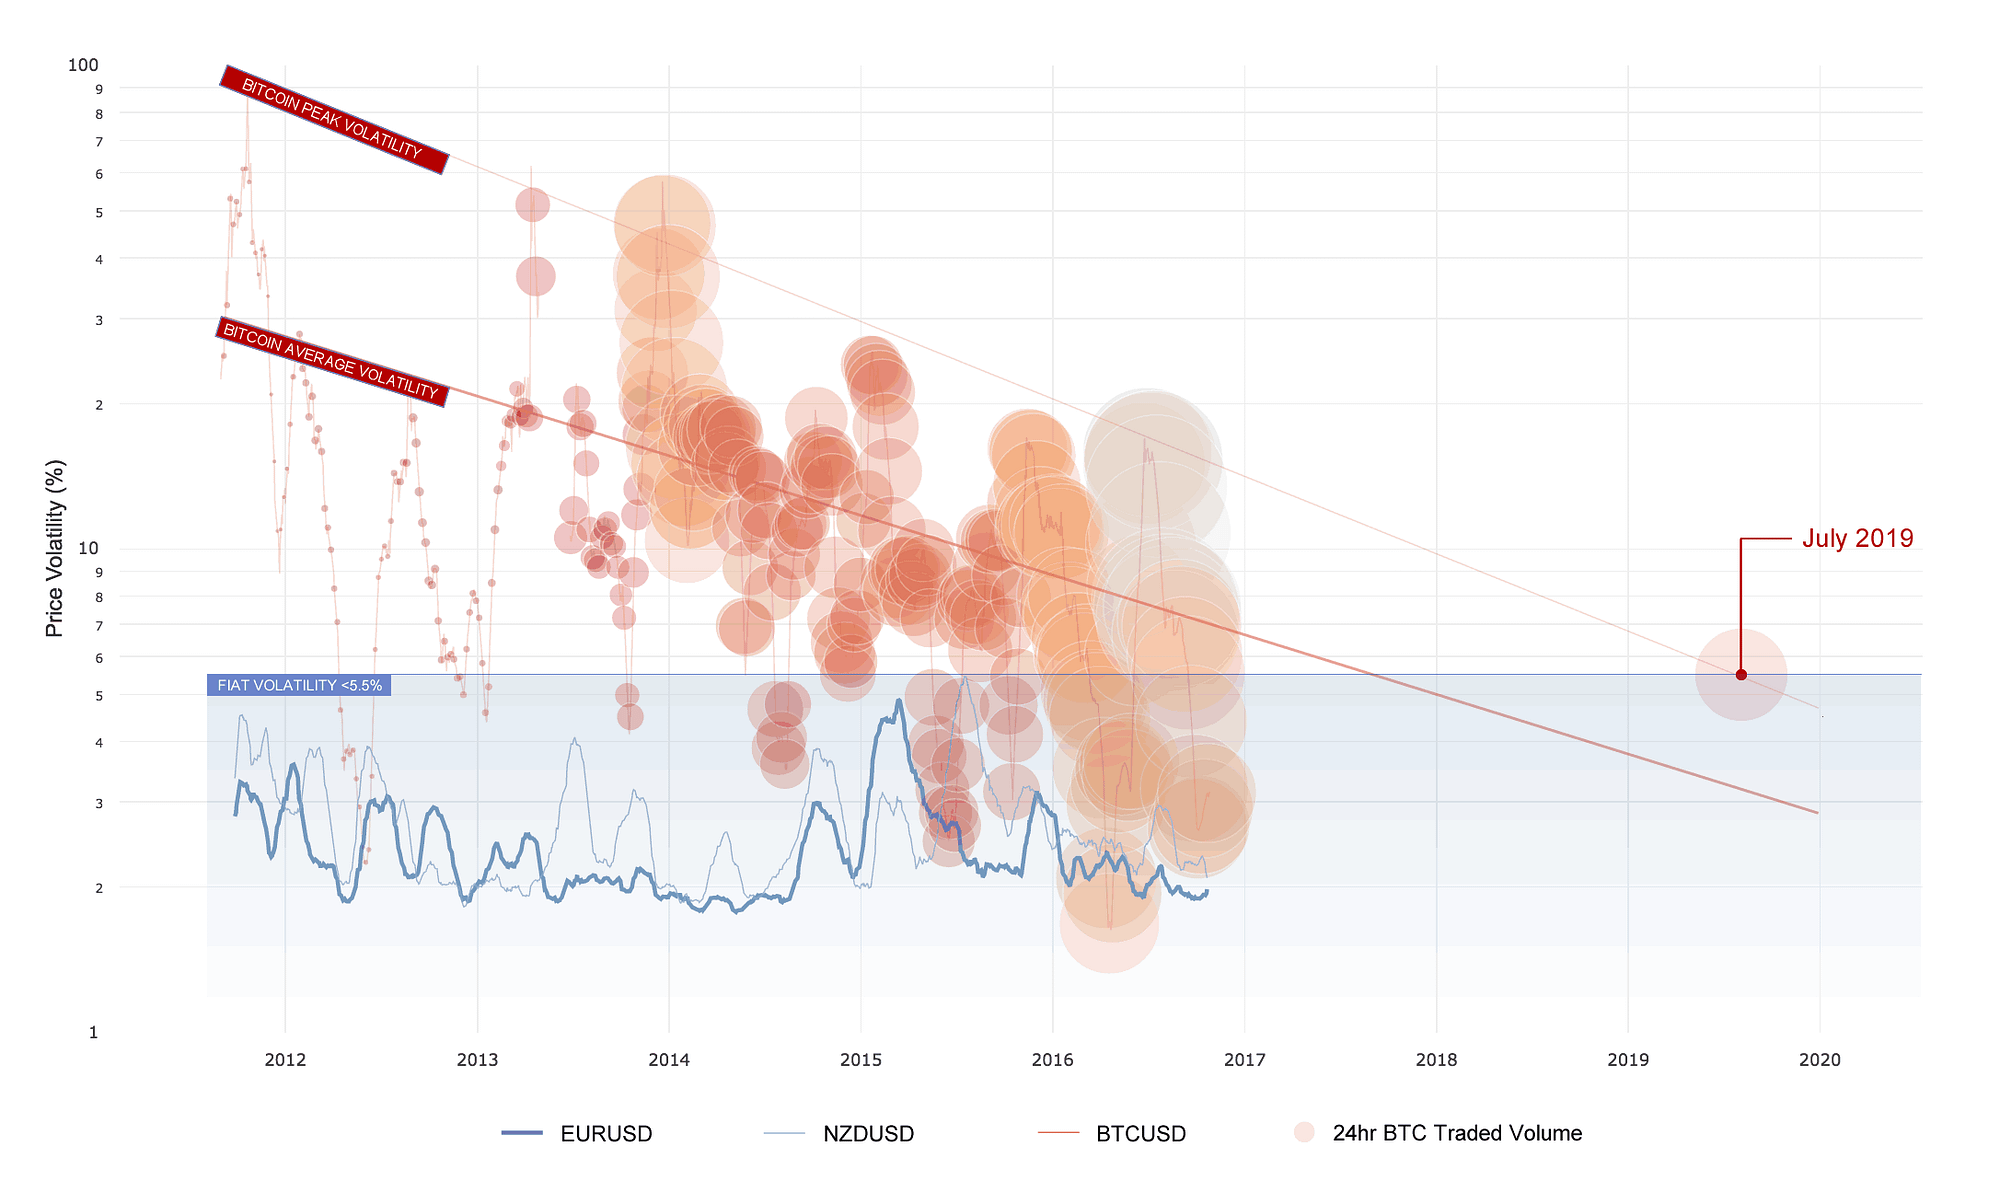
Task: Click the 1 y-axis tick label
Action: click(94, 1032)
